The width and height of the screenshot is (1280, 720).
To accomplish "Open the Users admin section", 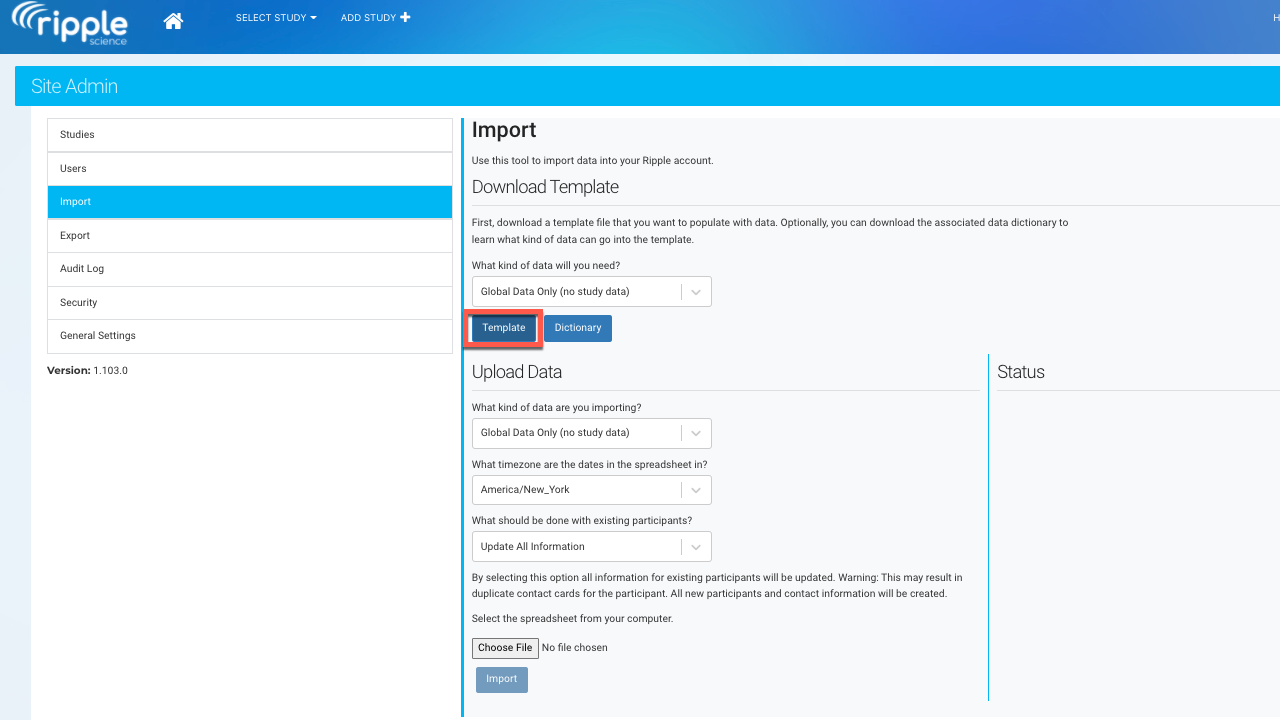I will [250, 169].
